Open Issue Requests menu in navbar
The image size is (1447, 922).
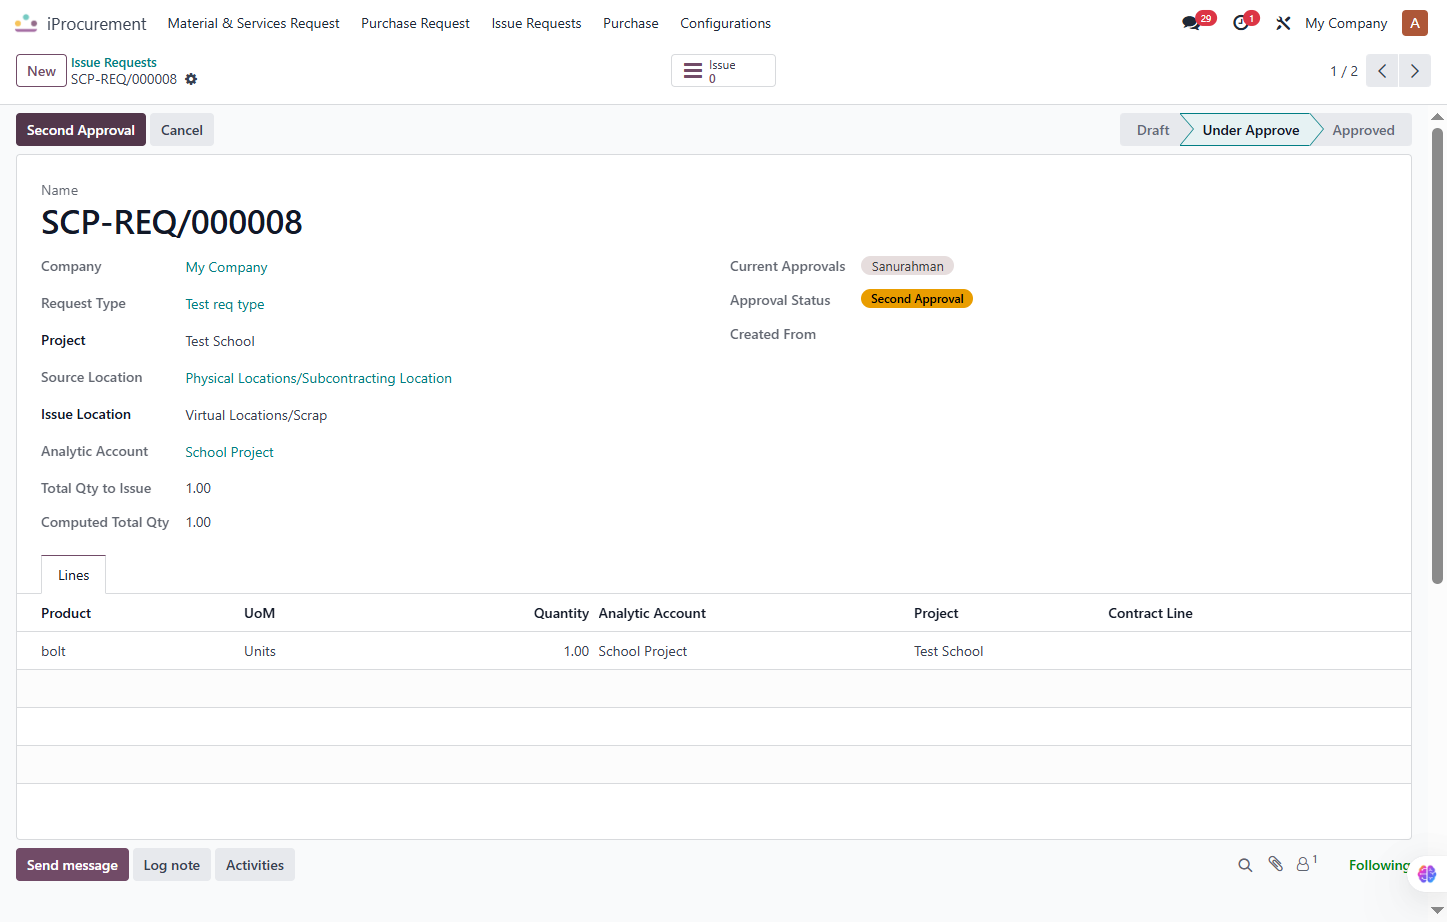[x=536, y=23]
